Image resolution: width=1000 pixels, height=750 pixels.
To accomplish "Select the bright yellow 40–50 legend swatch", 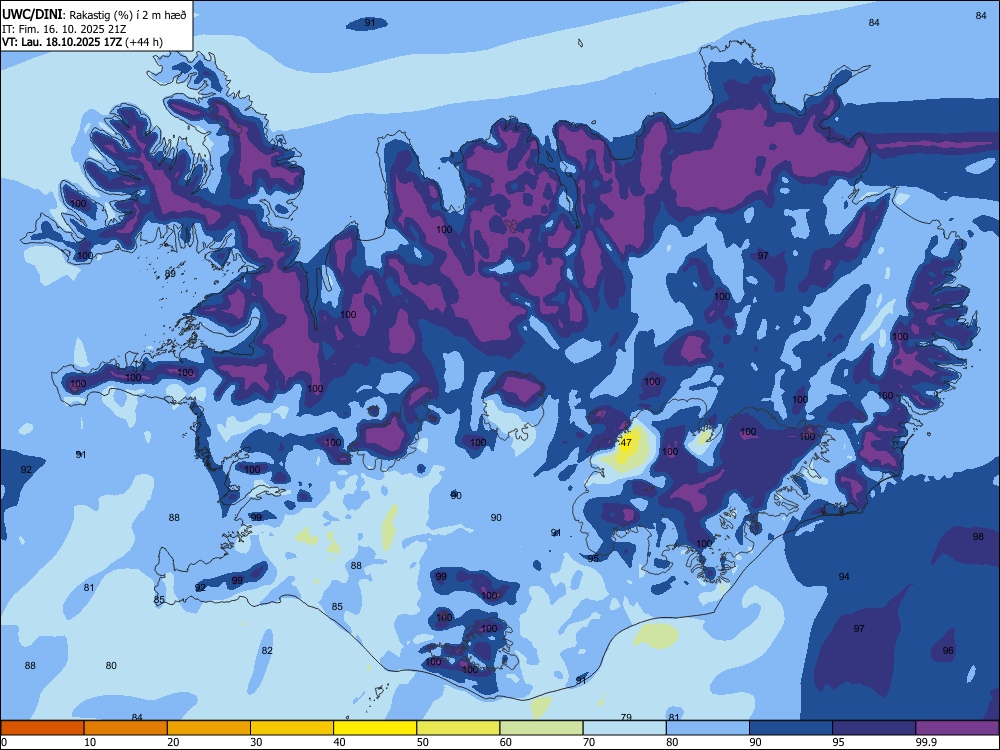I will [x=375, y=728].
